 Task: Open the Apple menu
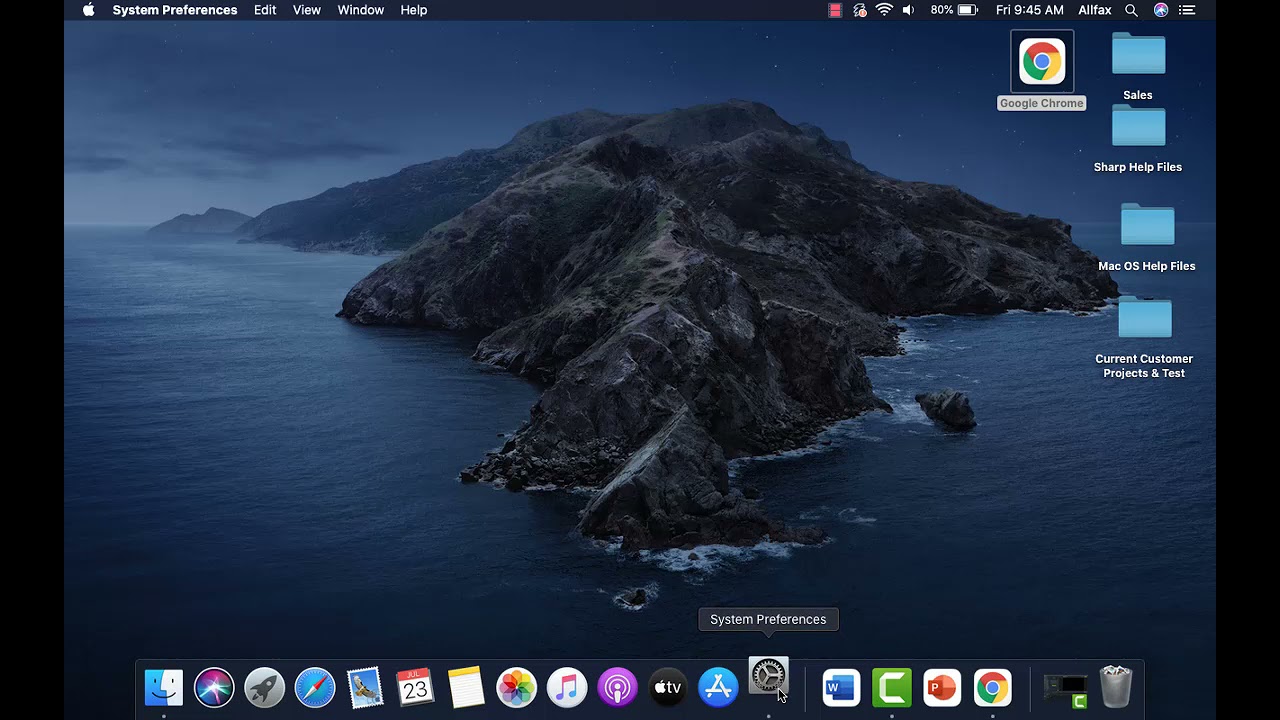[x=88, y=10]
